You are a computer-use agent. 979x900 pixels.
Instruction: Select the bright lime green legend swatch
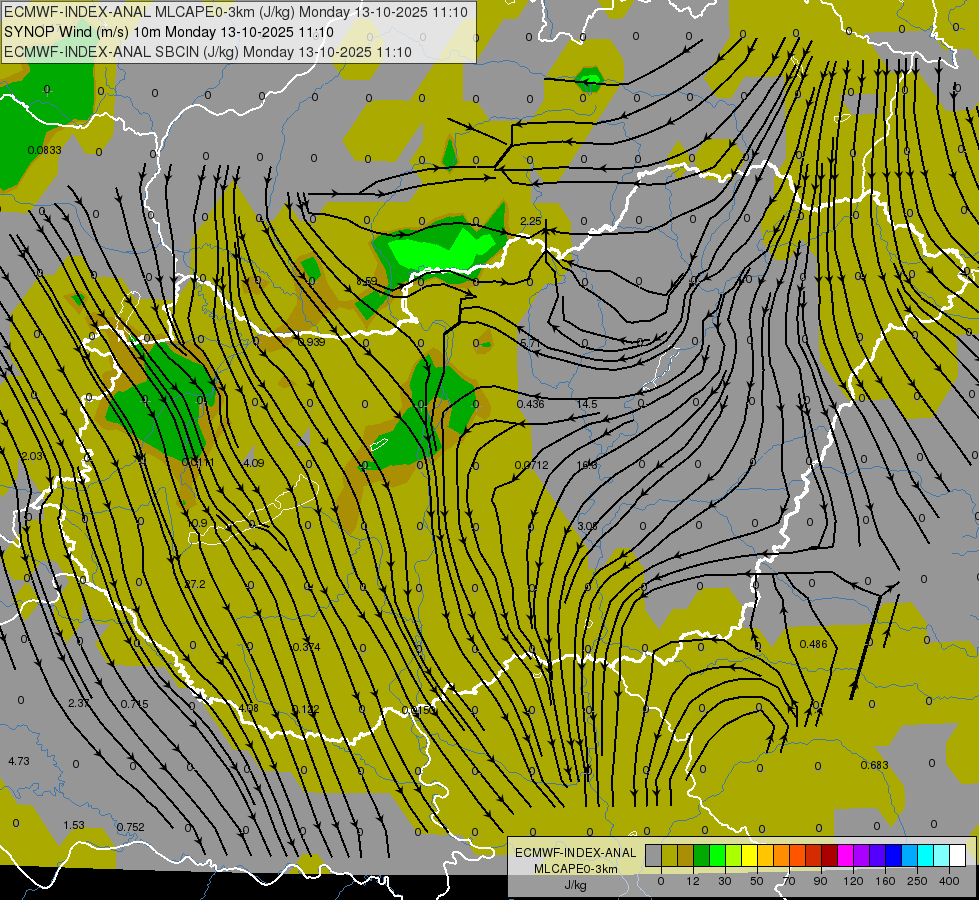(717, 855)
